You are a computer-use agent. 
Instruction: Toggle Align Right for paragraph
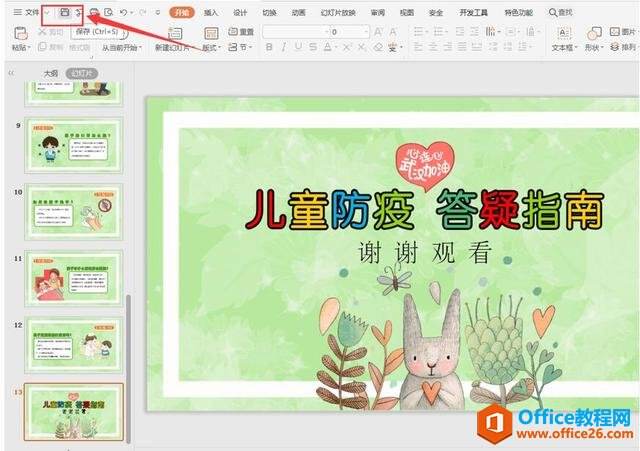tap(447, 47)
